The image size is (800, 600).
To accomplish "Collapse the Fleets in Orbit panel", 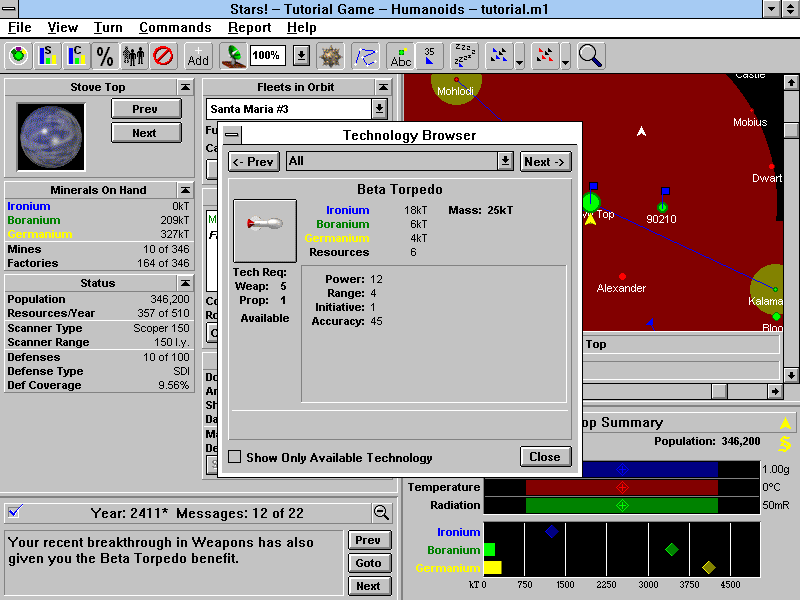I will 383,87.
